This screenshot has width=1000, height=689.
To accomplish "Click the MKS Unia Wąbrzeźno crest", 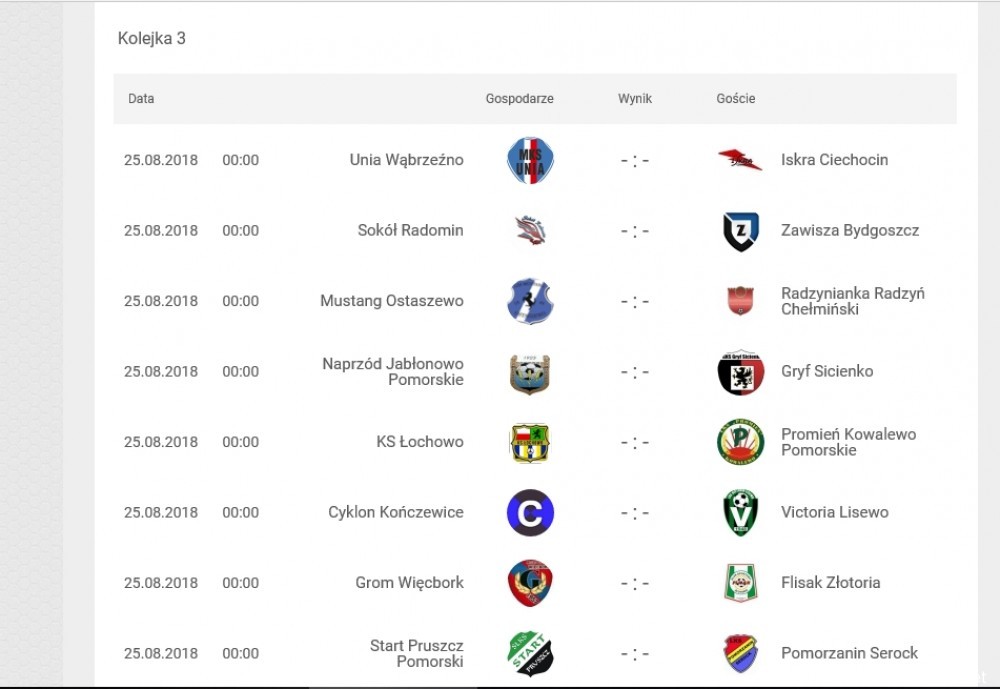I will pyautogui.click(x=530, y=160).
